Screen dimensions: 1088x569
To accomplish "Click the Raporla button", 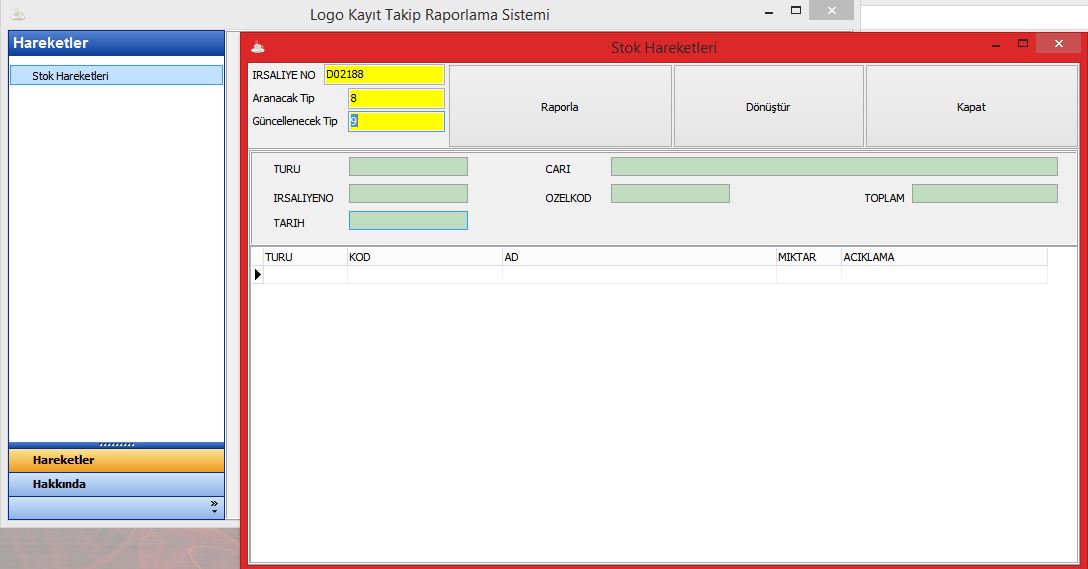I will pyautogui.click(x=560, y=107).
